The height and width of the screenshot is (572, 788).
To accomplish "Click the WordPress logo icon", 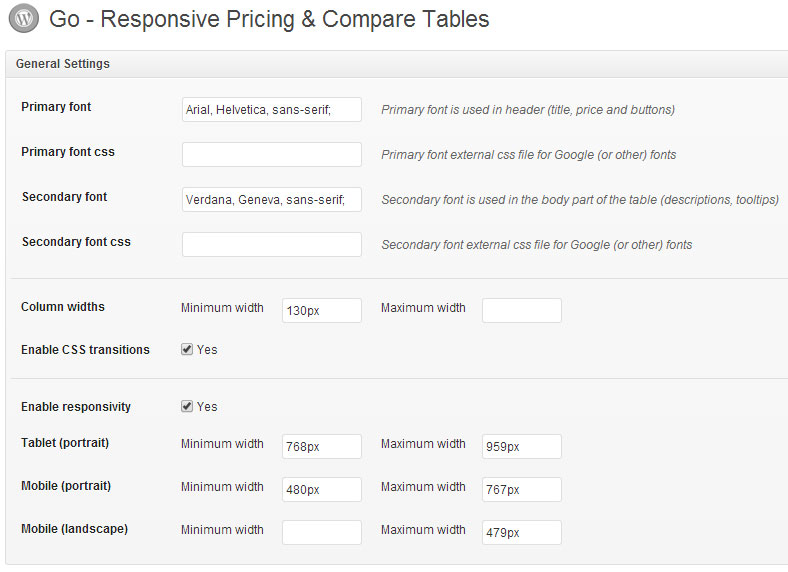I will [24, 19].
